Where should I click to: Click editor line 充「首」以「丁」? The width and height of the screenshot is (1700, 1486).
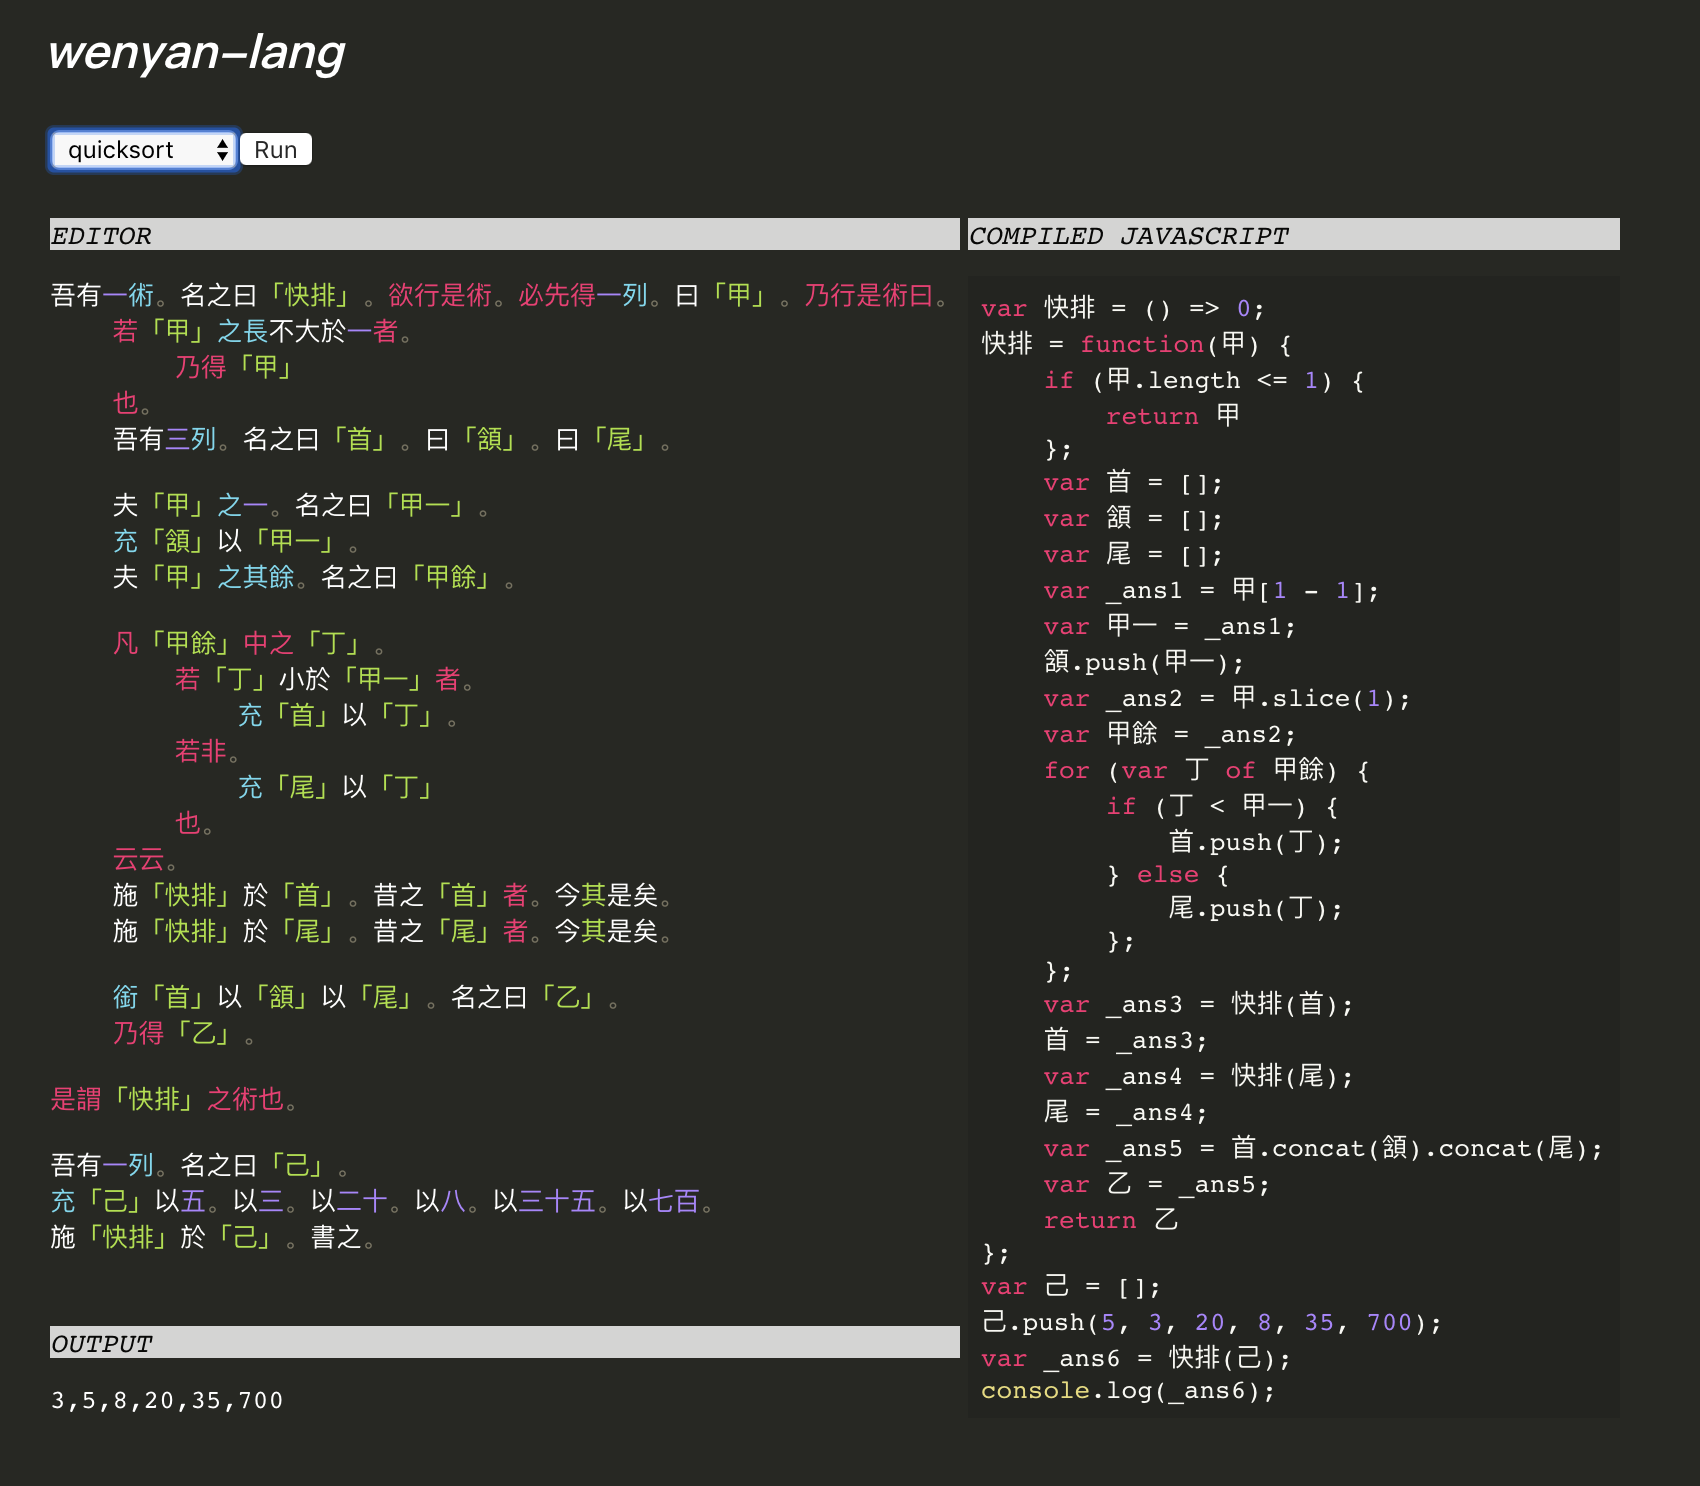[348, 716]
